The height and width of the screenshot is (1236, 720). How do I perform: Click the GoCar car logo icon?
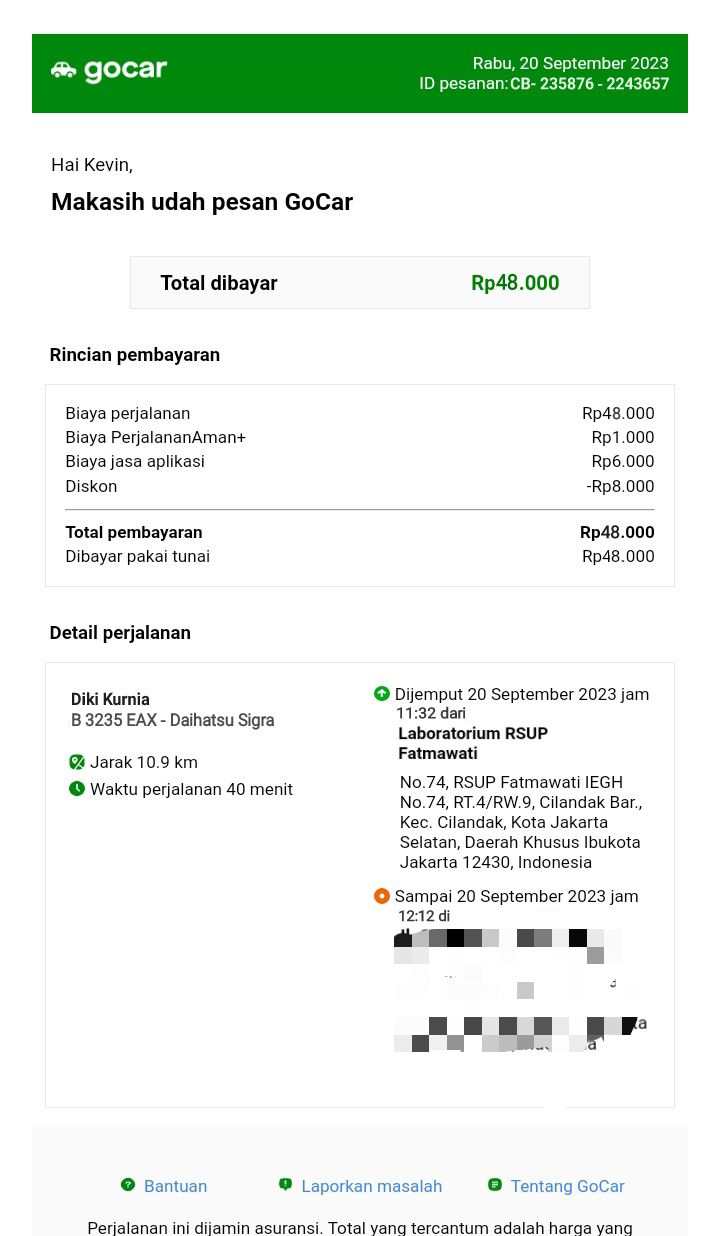coord(64,70)
